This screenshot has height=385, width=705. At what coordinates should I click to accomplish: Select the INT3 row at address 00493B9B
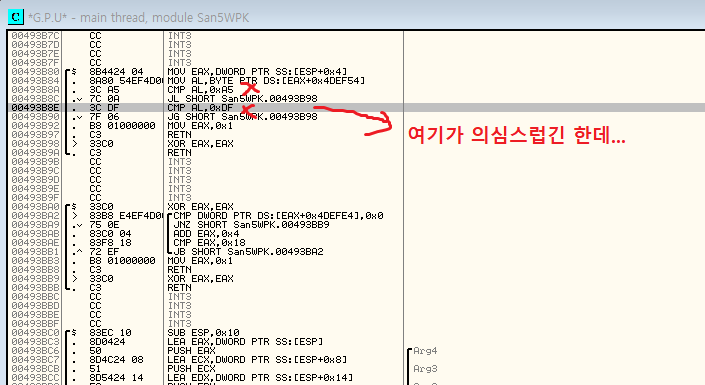[x=179, y=161]
